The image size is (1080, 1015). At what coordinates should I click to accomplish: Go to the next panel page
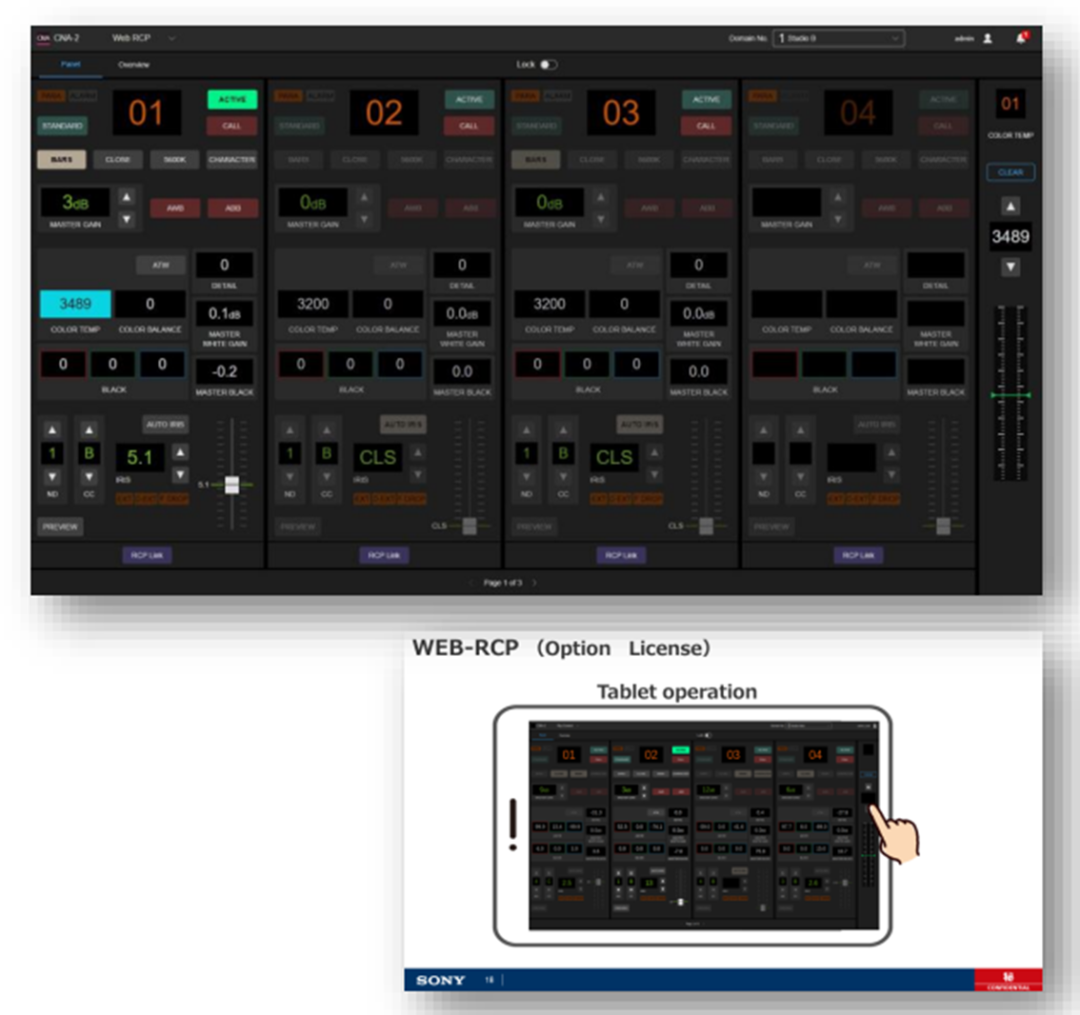pyautogui.click(x=534, y=583)
